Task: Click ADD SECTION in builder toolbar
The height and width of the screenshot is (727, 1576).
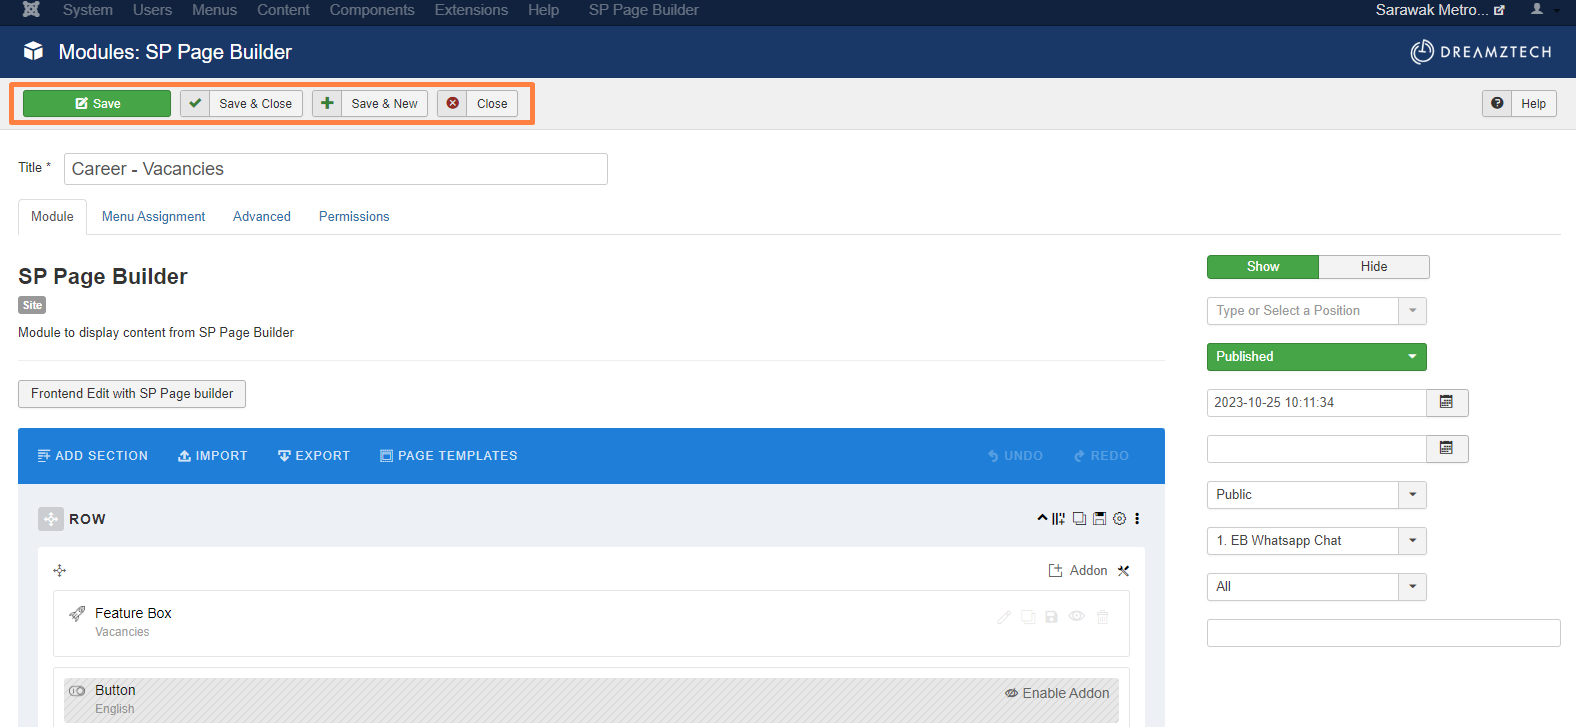Action: (92, 456)
